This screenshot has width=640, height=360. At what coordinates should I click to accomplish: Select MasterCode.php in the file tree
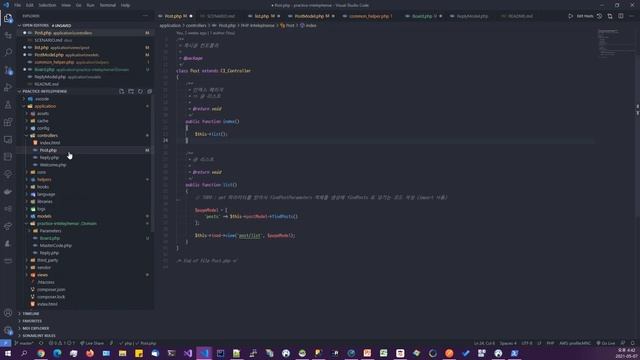(x=56, y=246)
